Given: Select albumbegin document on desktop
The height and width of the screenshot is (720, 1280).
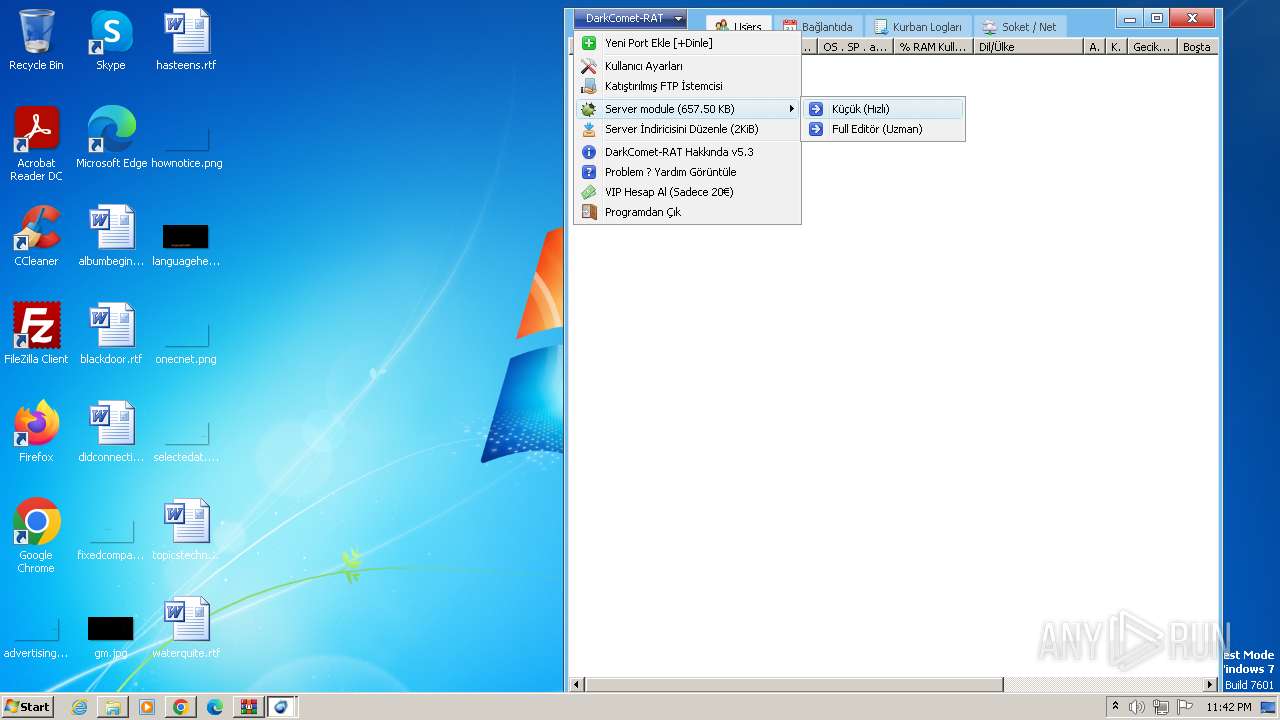Looking at the screenshot, I should (x=111, y=236).
